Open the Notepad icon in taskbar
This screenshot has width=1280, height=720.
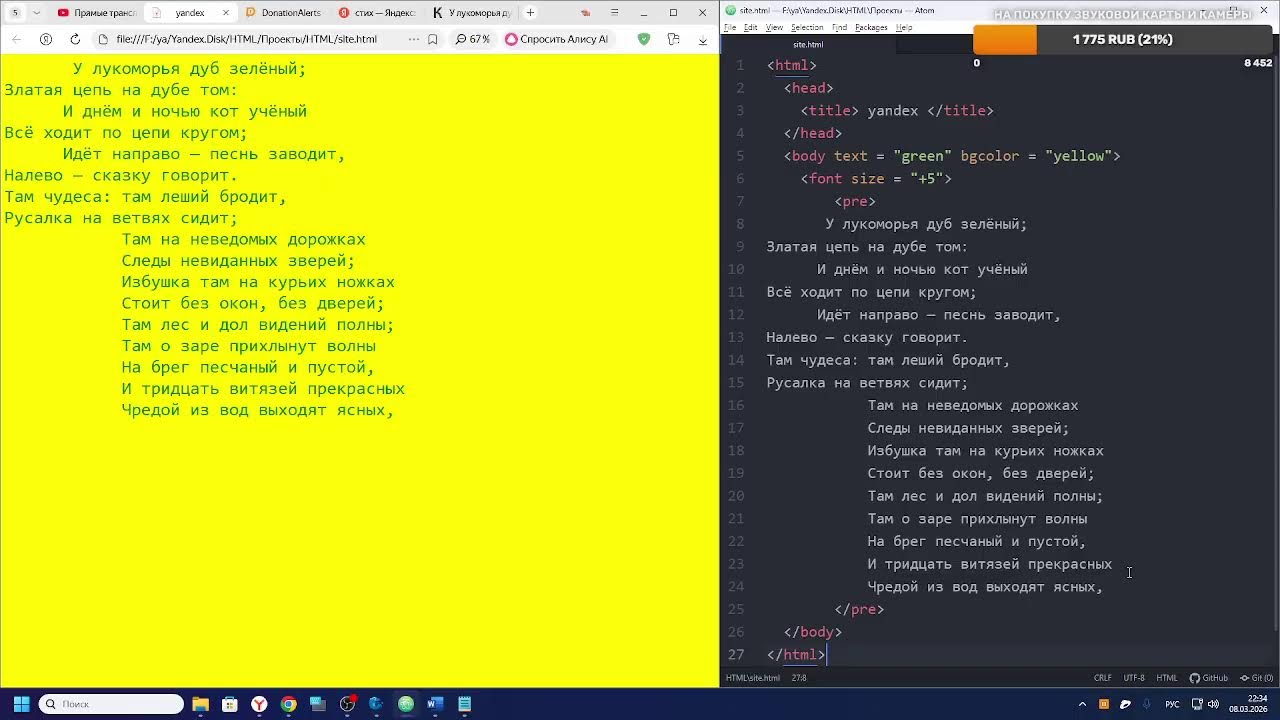(464, 704)
